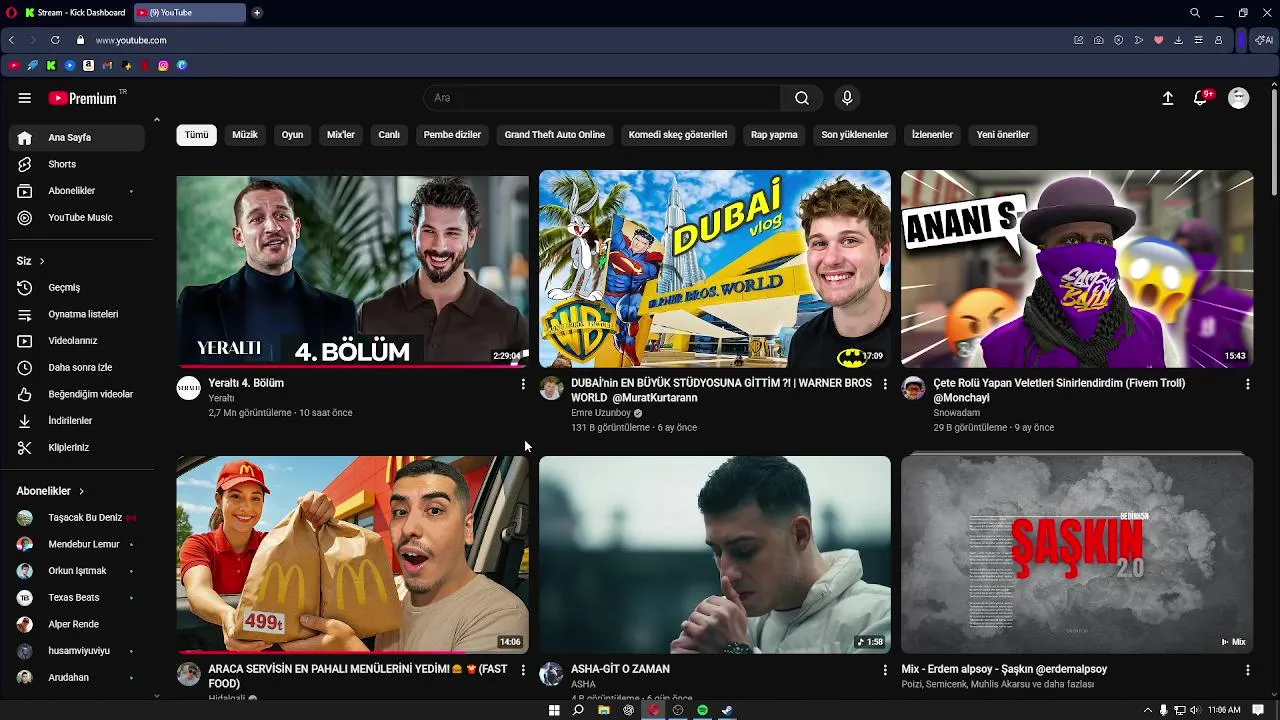1280x720 pixels.
Task: Open YouTube Music from the sidebar
Action: click(76, 218)
